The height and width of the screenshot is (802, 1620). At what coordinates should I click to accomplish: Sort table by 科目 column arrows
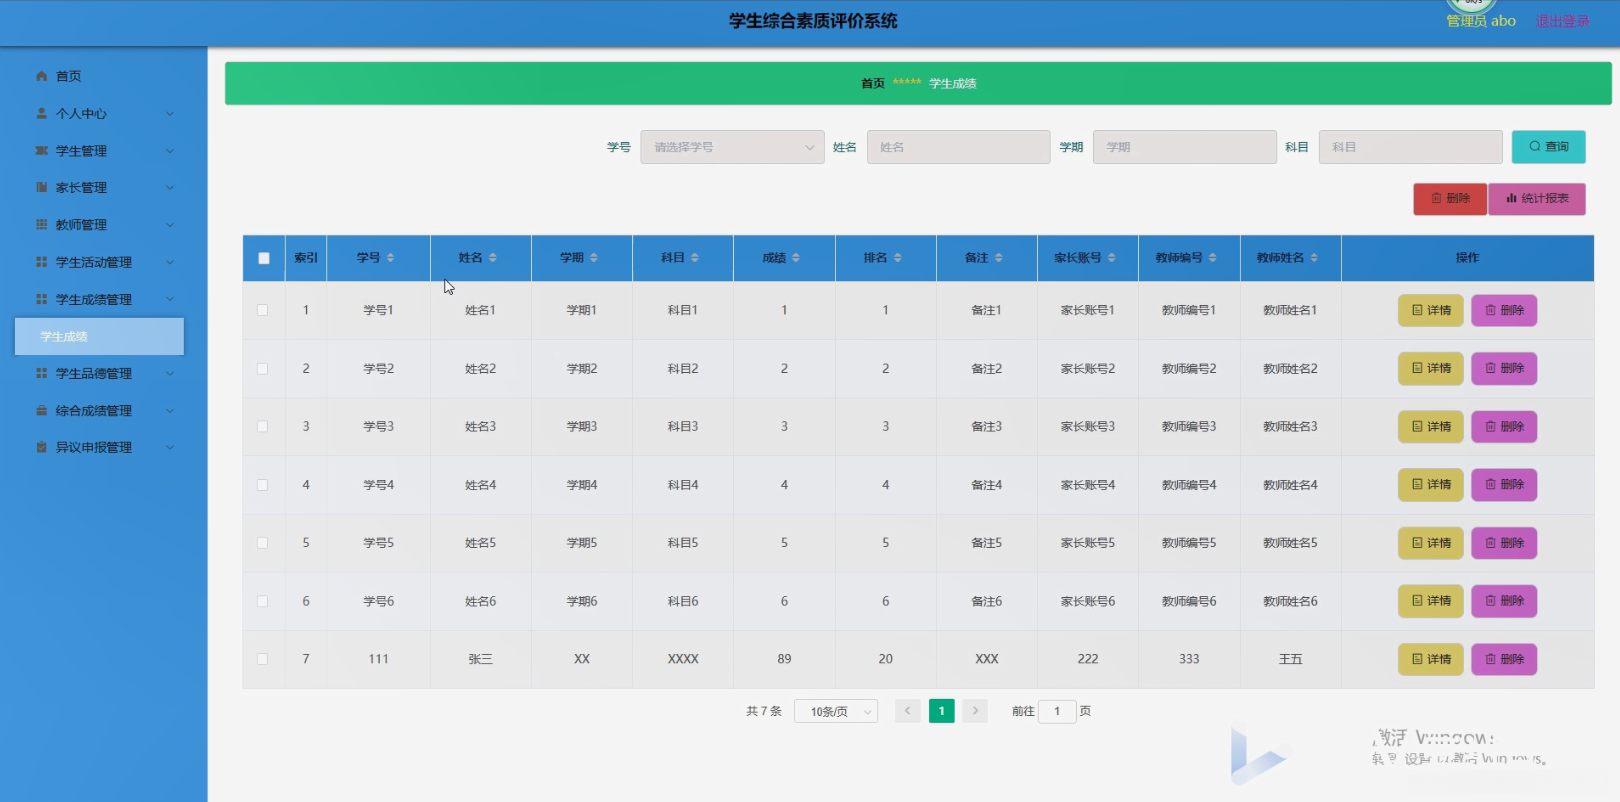pos(694,258)
